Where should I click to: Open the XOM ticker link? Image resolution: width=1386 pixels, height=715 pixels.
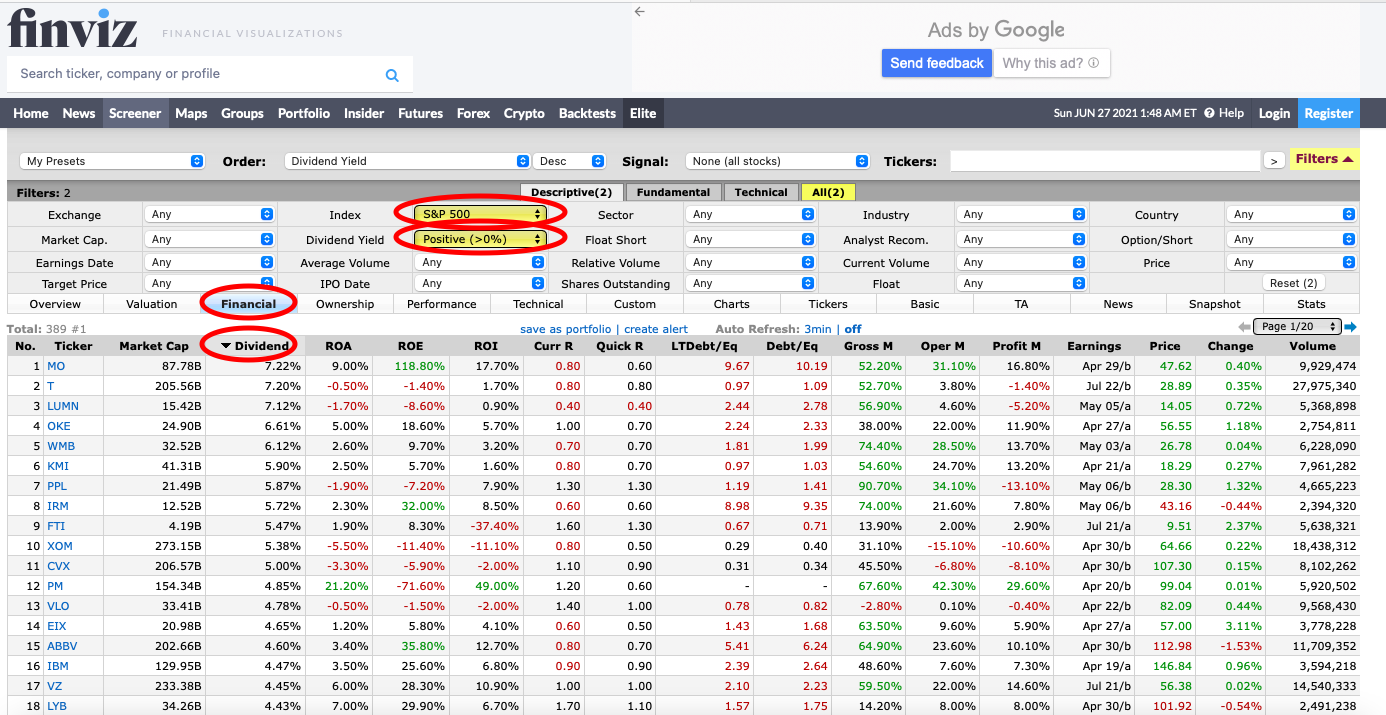60,546
